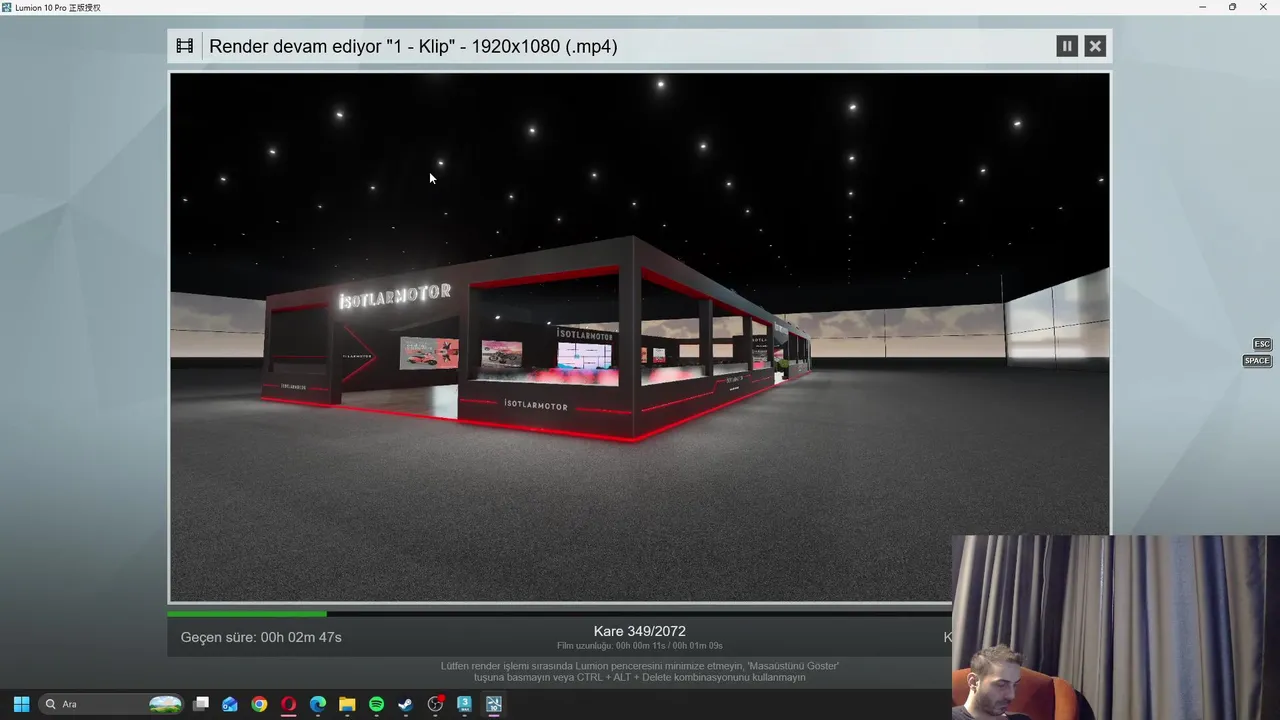
Task: Click the Lumion 10 taskbar icon
Action: [x=493, y=704]
